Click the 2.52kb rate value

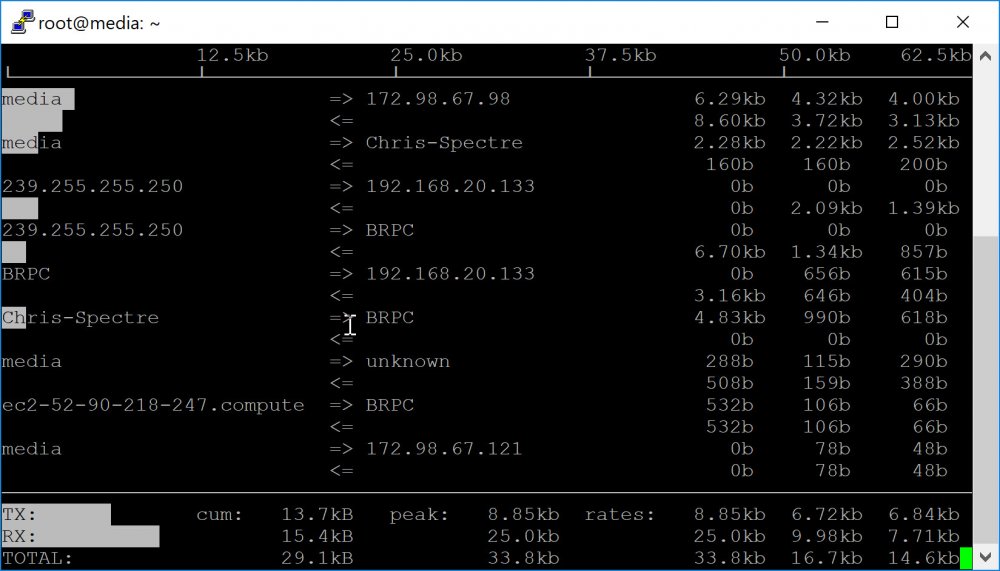click(923, 142)
